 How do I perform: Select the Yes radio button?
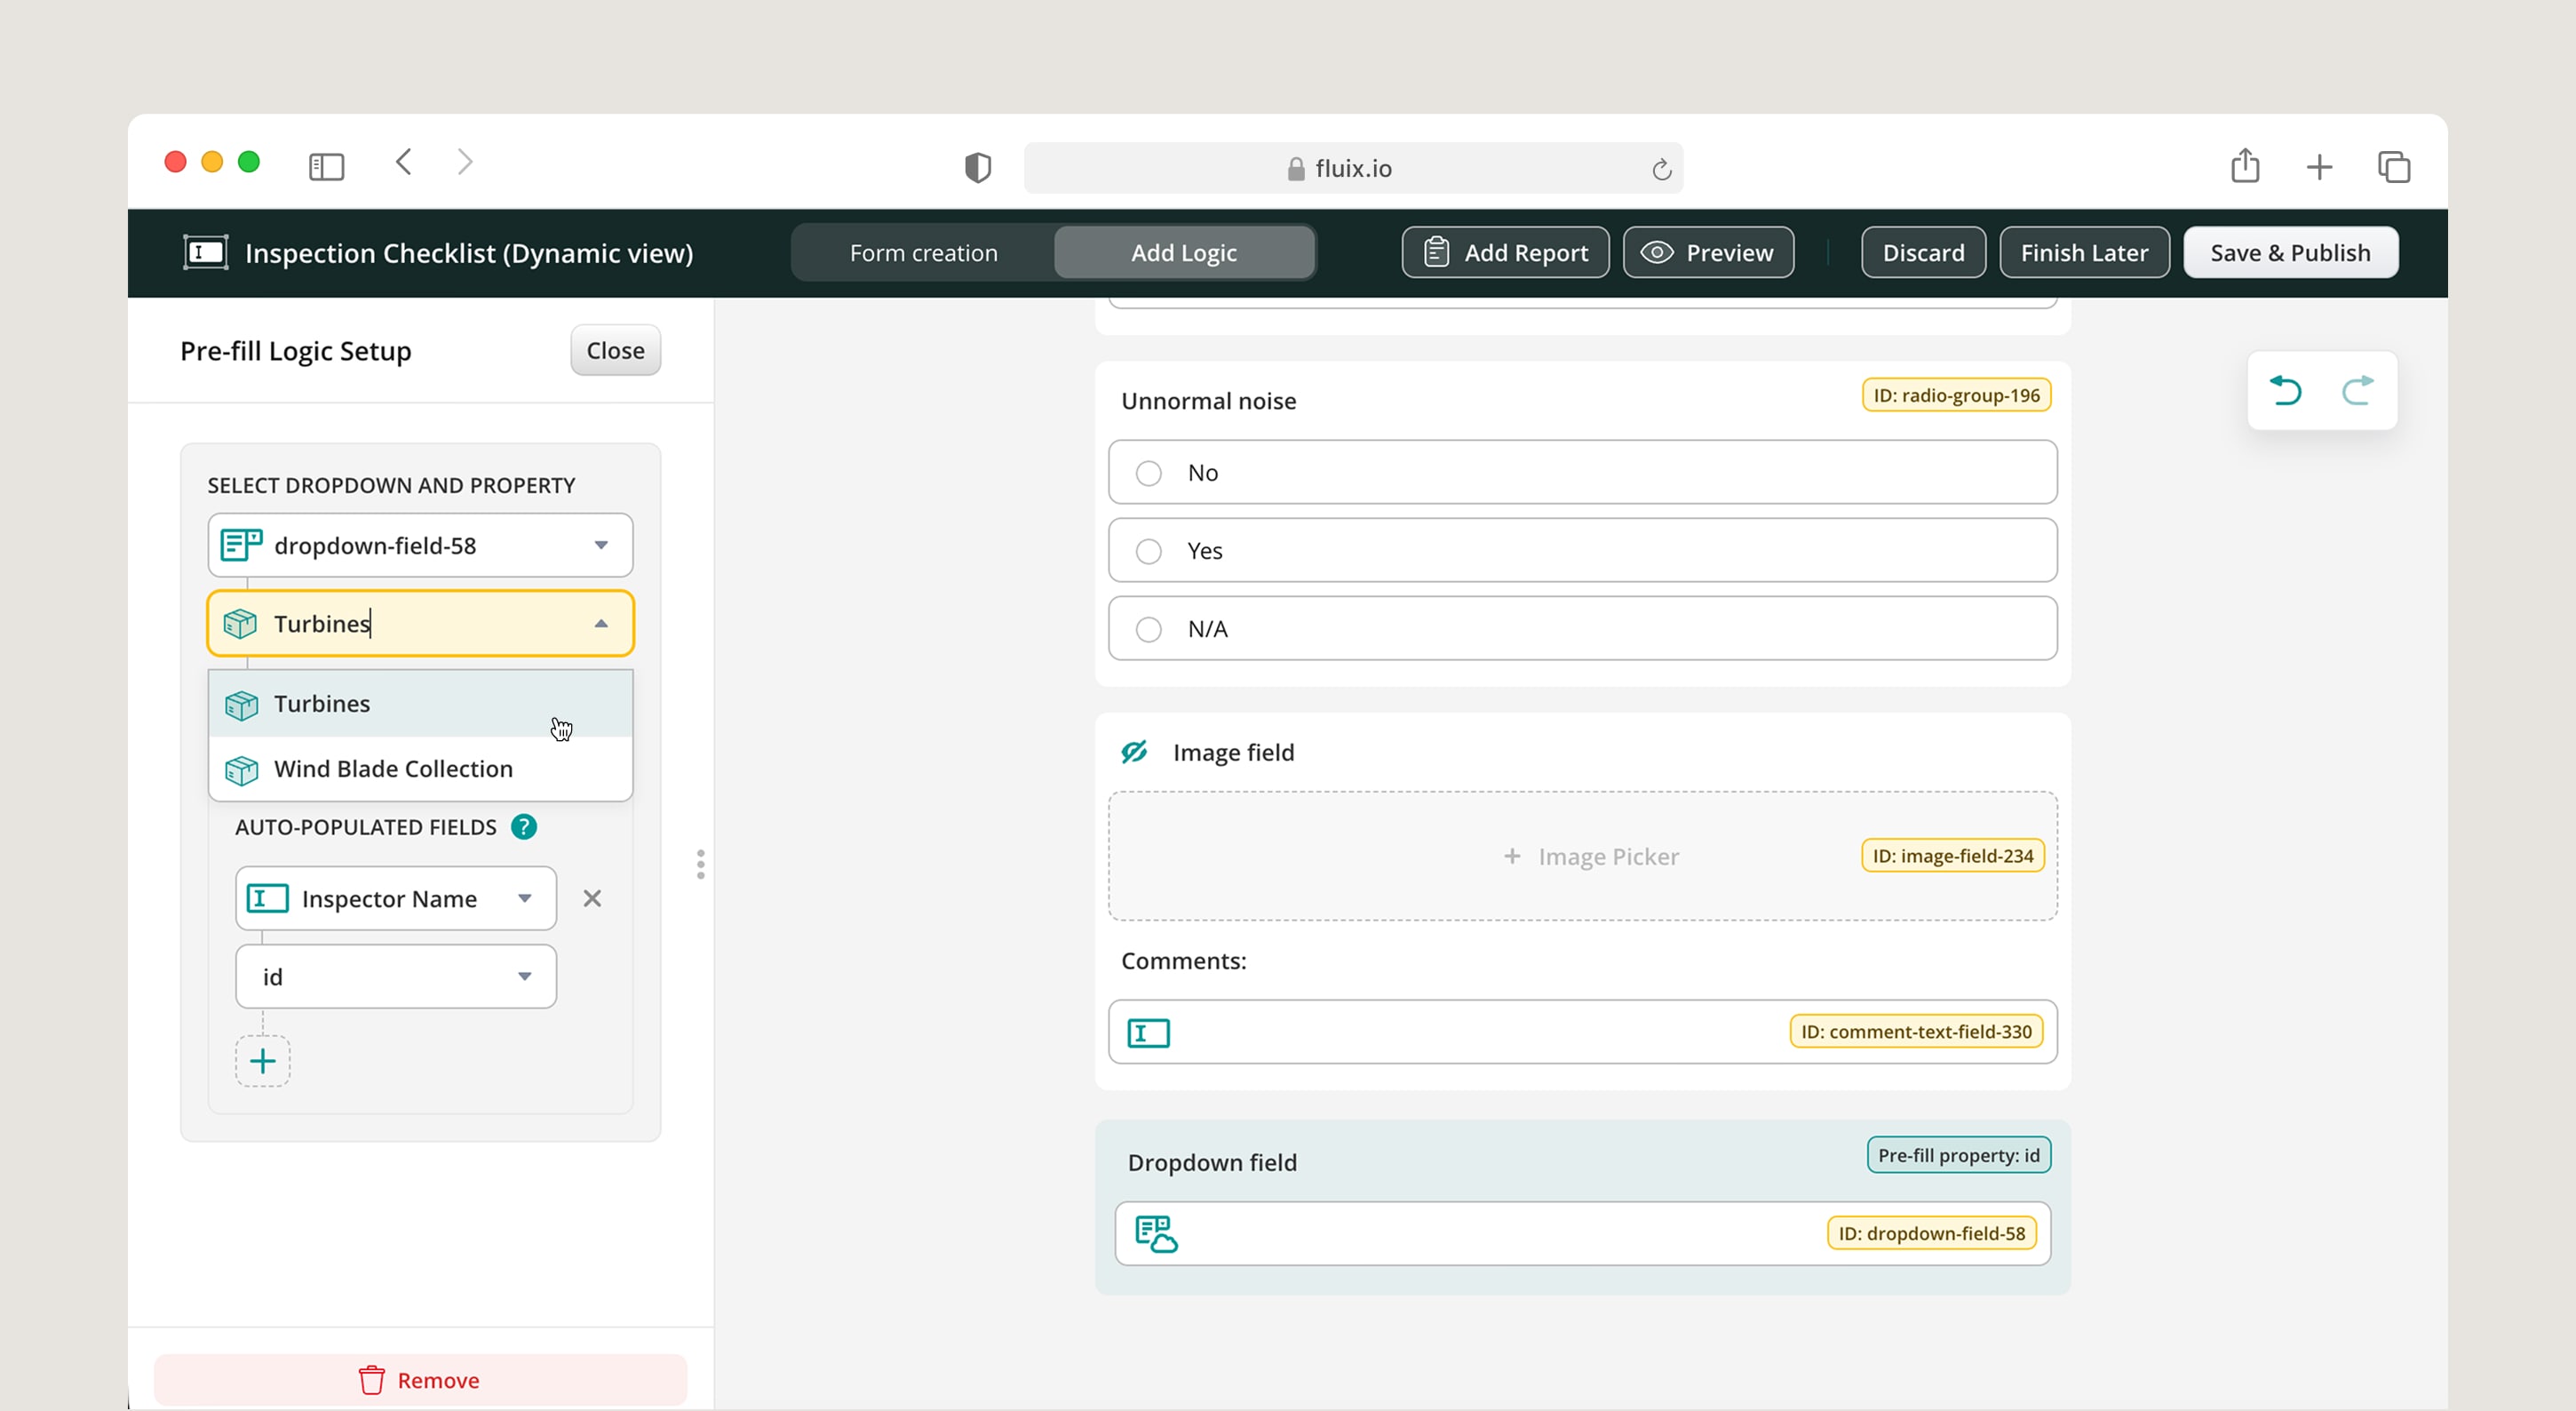pyautogui.click(x=1148, y=551)
